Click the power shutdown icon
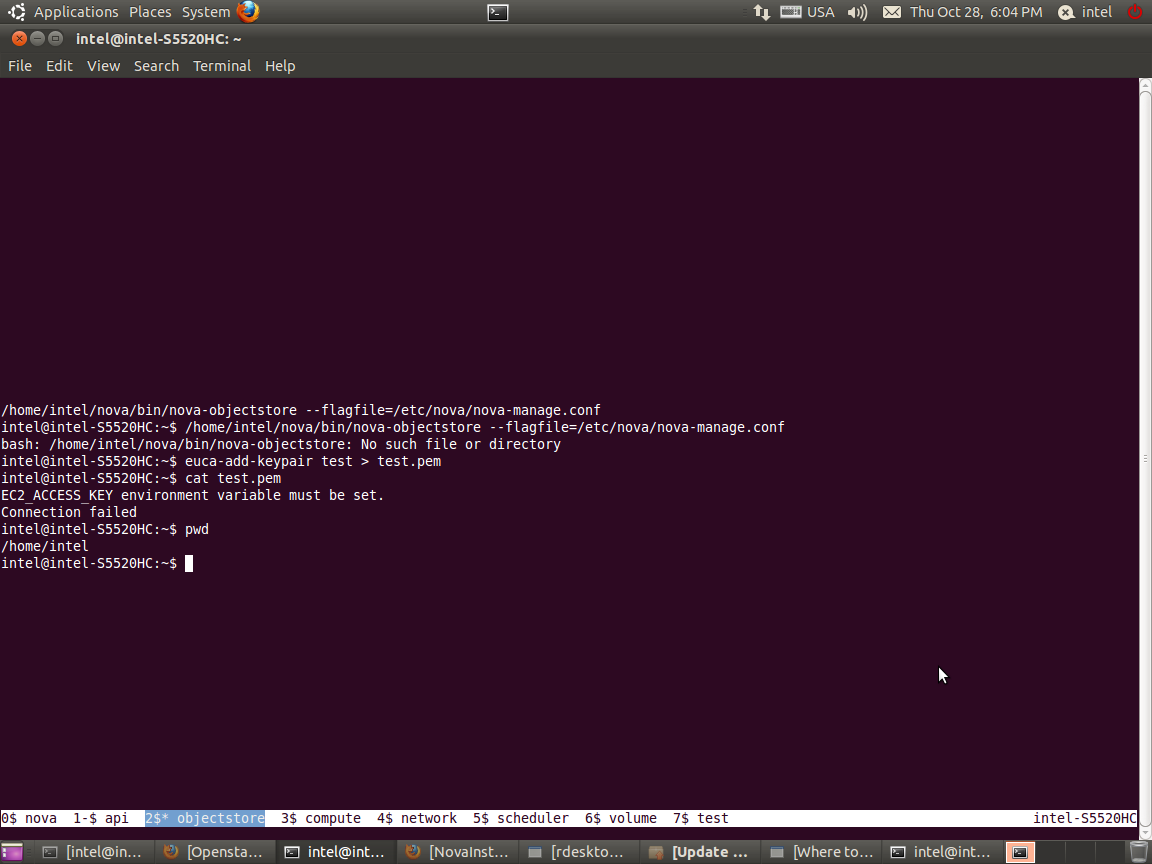Viewport: 1152px width, 864px height. pos(1136,12)
